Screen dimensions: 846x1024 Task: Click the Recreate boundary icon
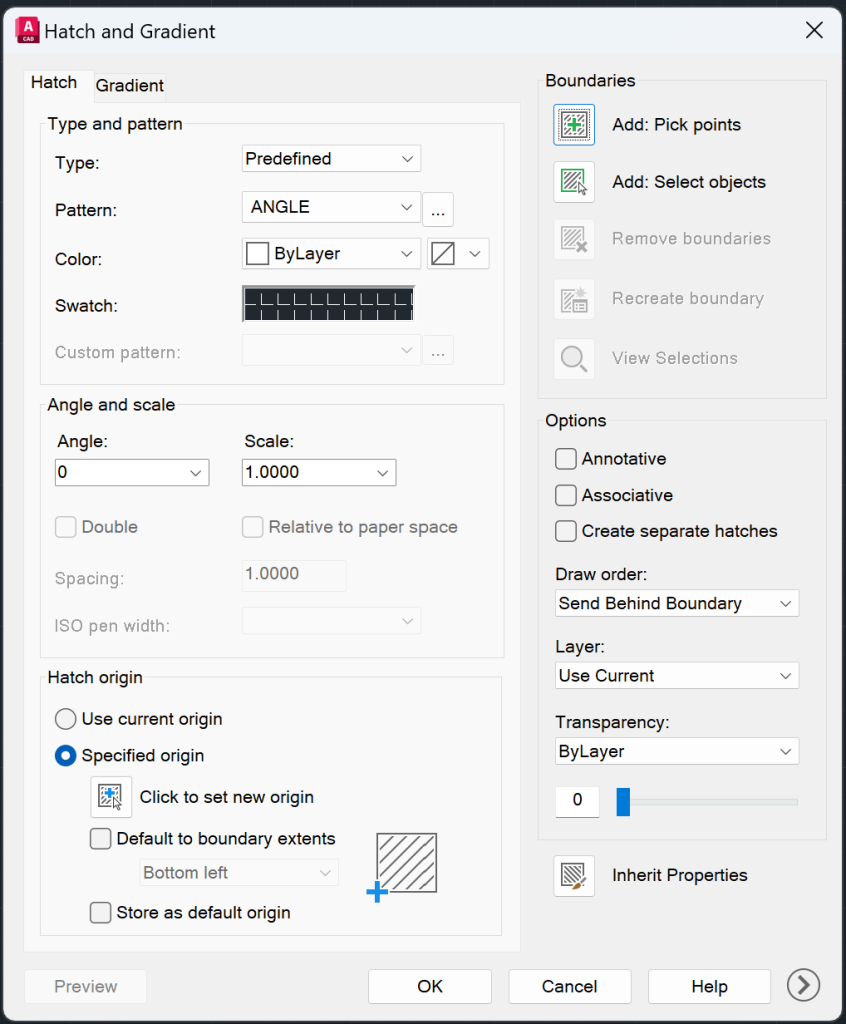point(573,298)
